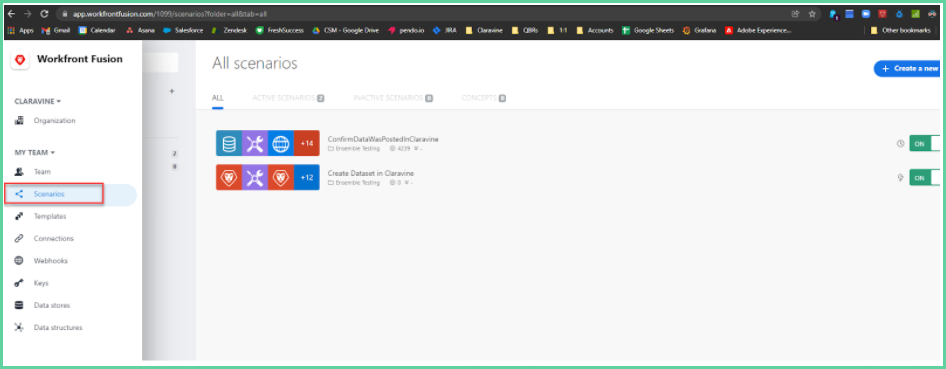Click the plus icon to add folder

pos(171,91)
